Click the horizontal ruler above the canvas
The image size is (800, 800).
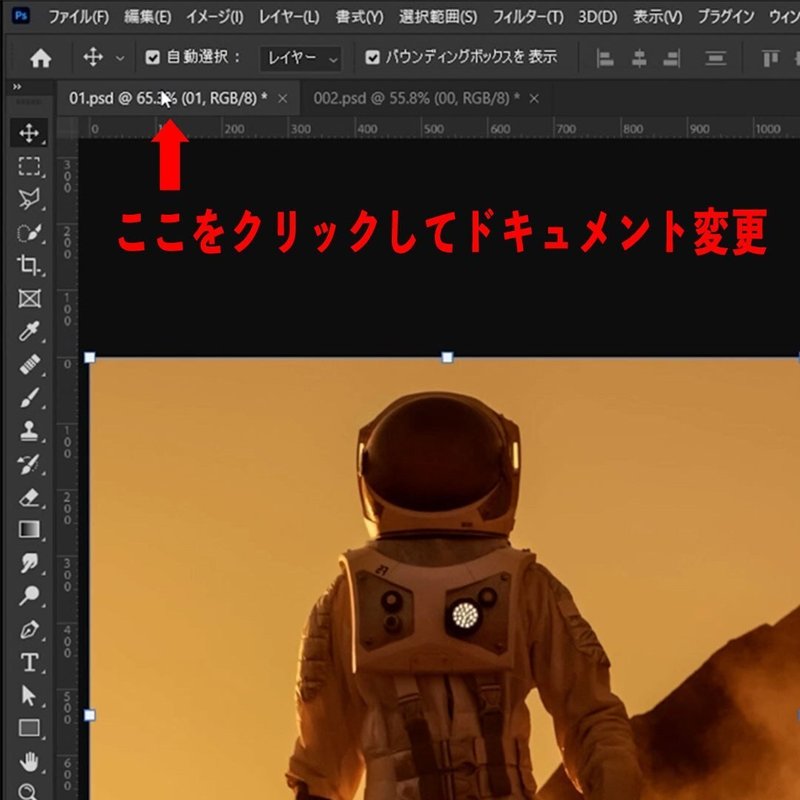(x=439, y=128)
